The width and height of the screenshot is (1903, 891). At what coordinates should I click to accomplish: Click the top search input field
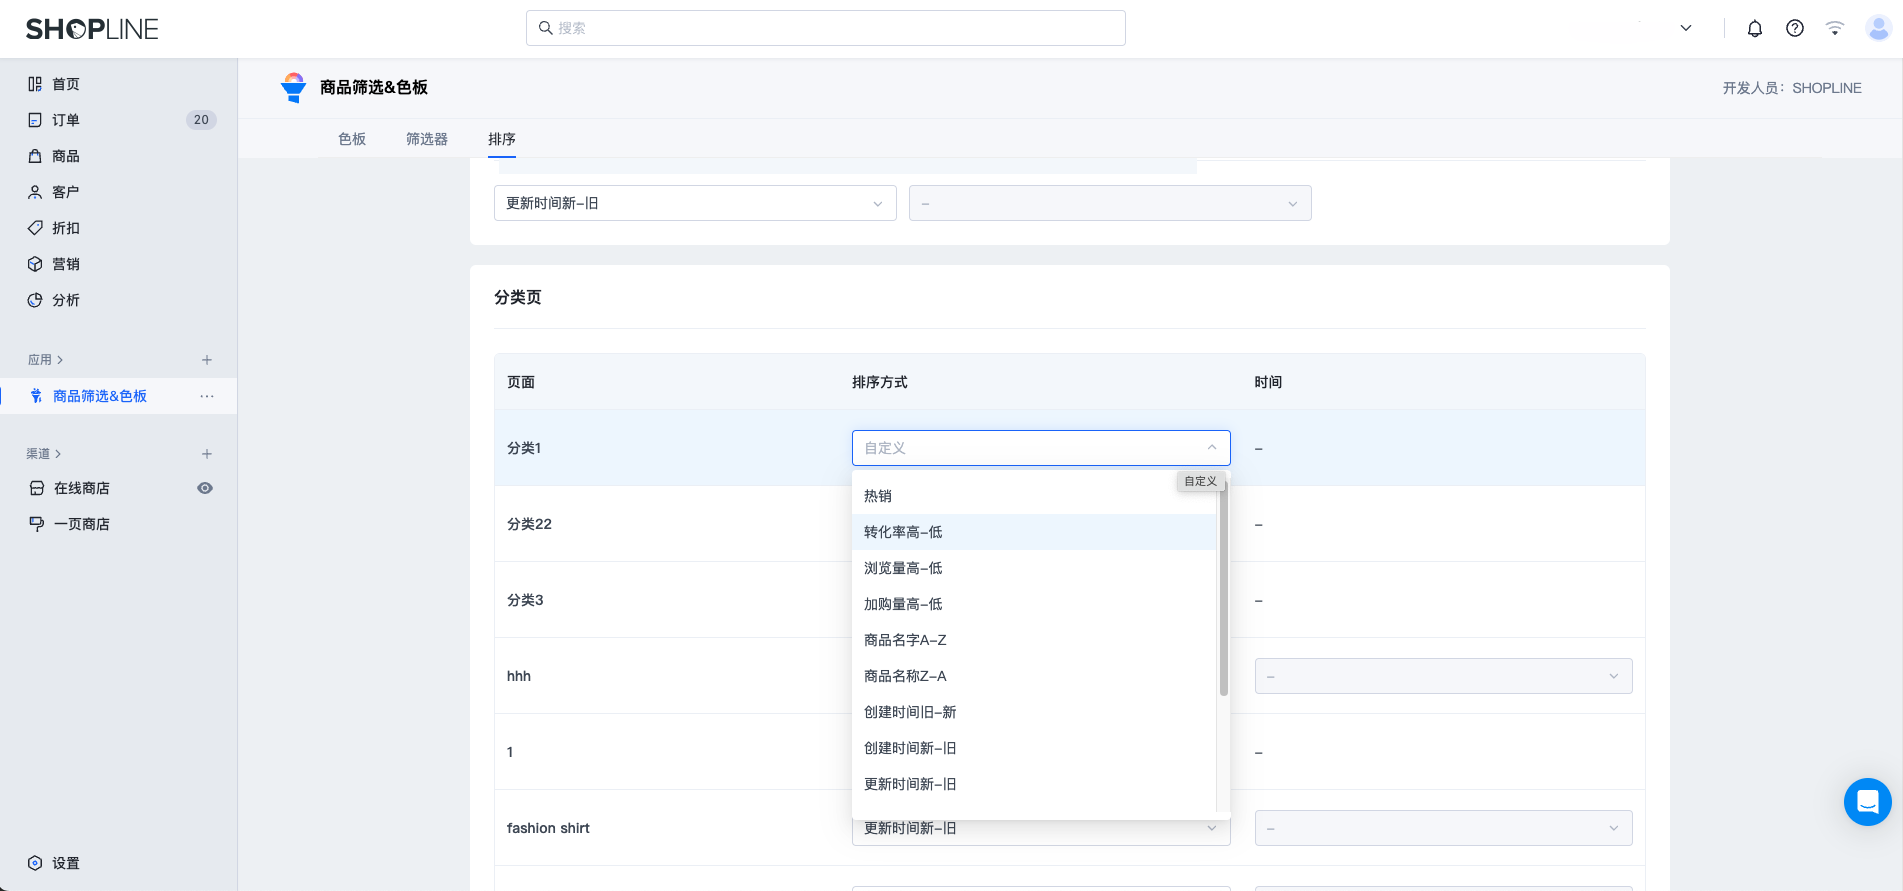click(826, 28)
